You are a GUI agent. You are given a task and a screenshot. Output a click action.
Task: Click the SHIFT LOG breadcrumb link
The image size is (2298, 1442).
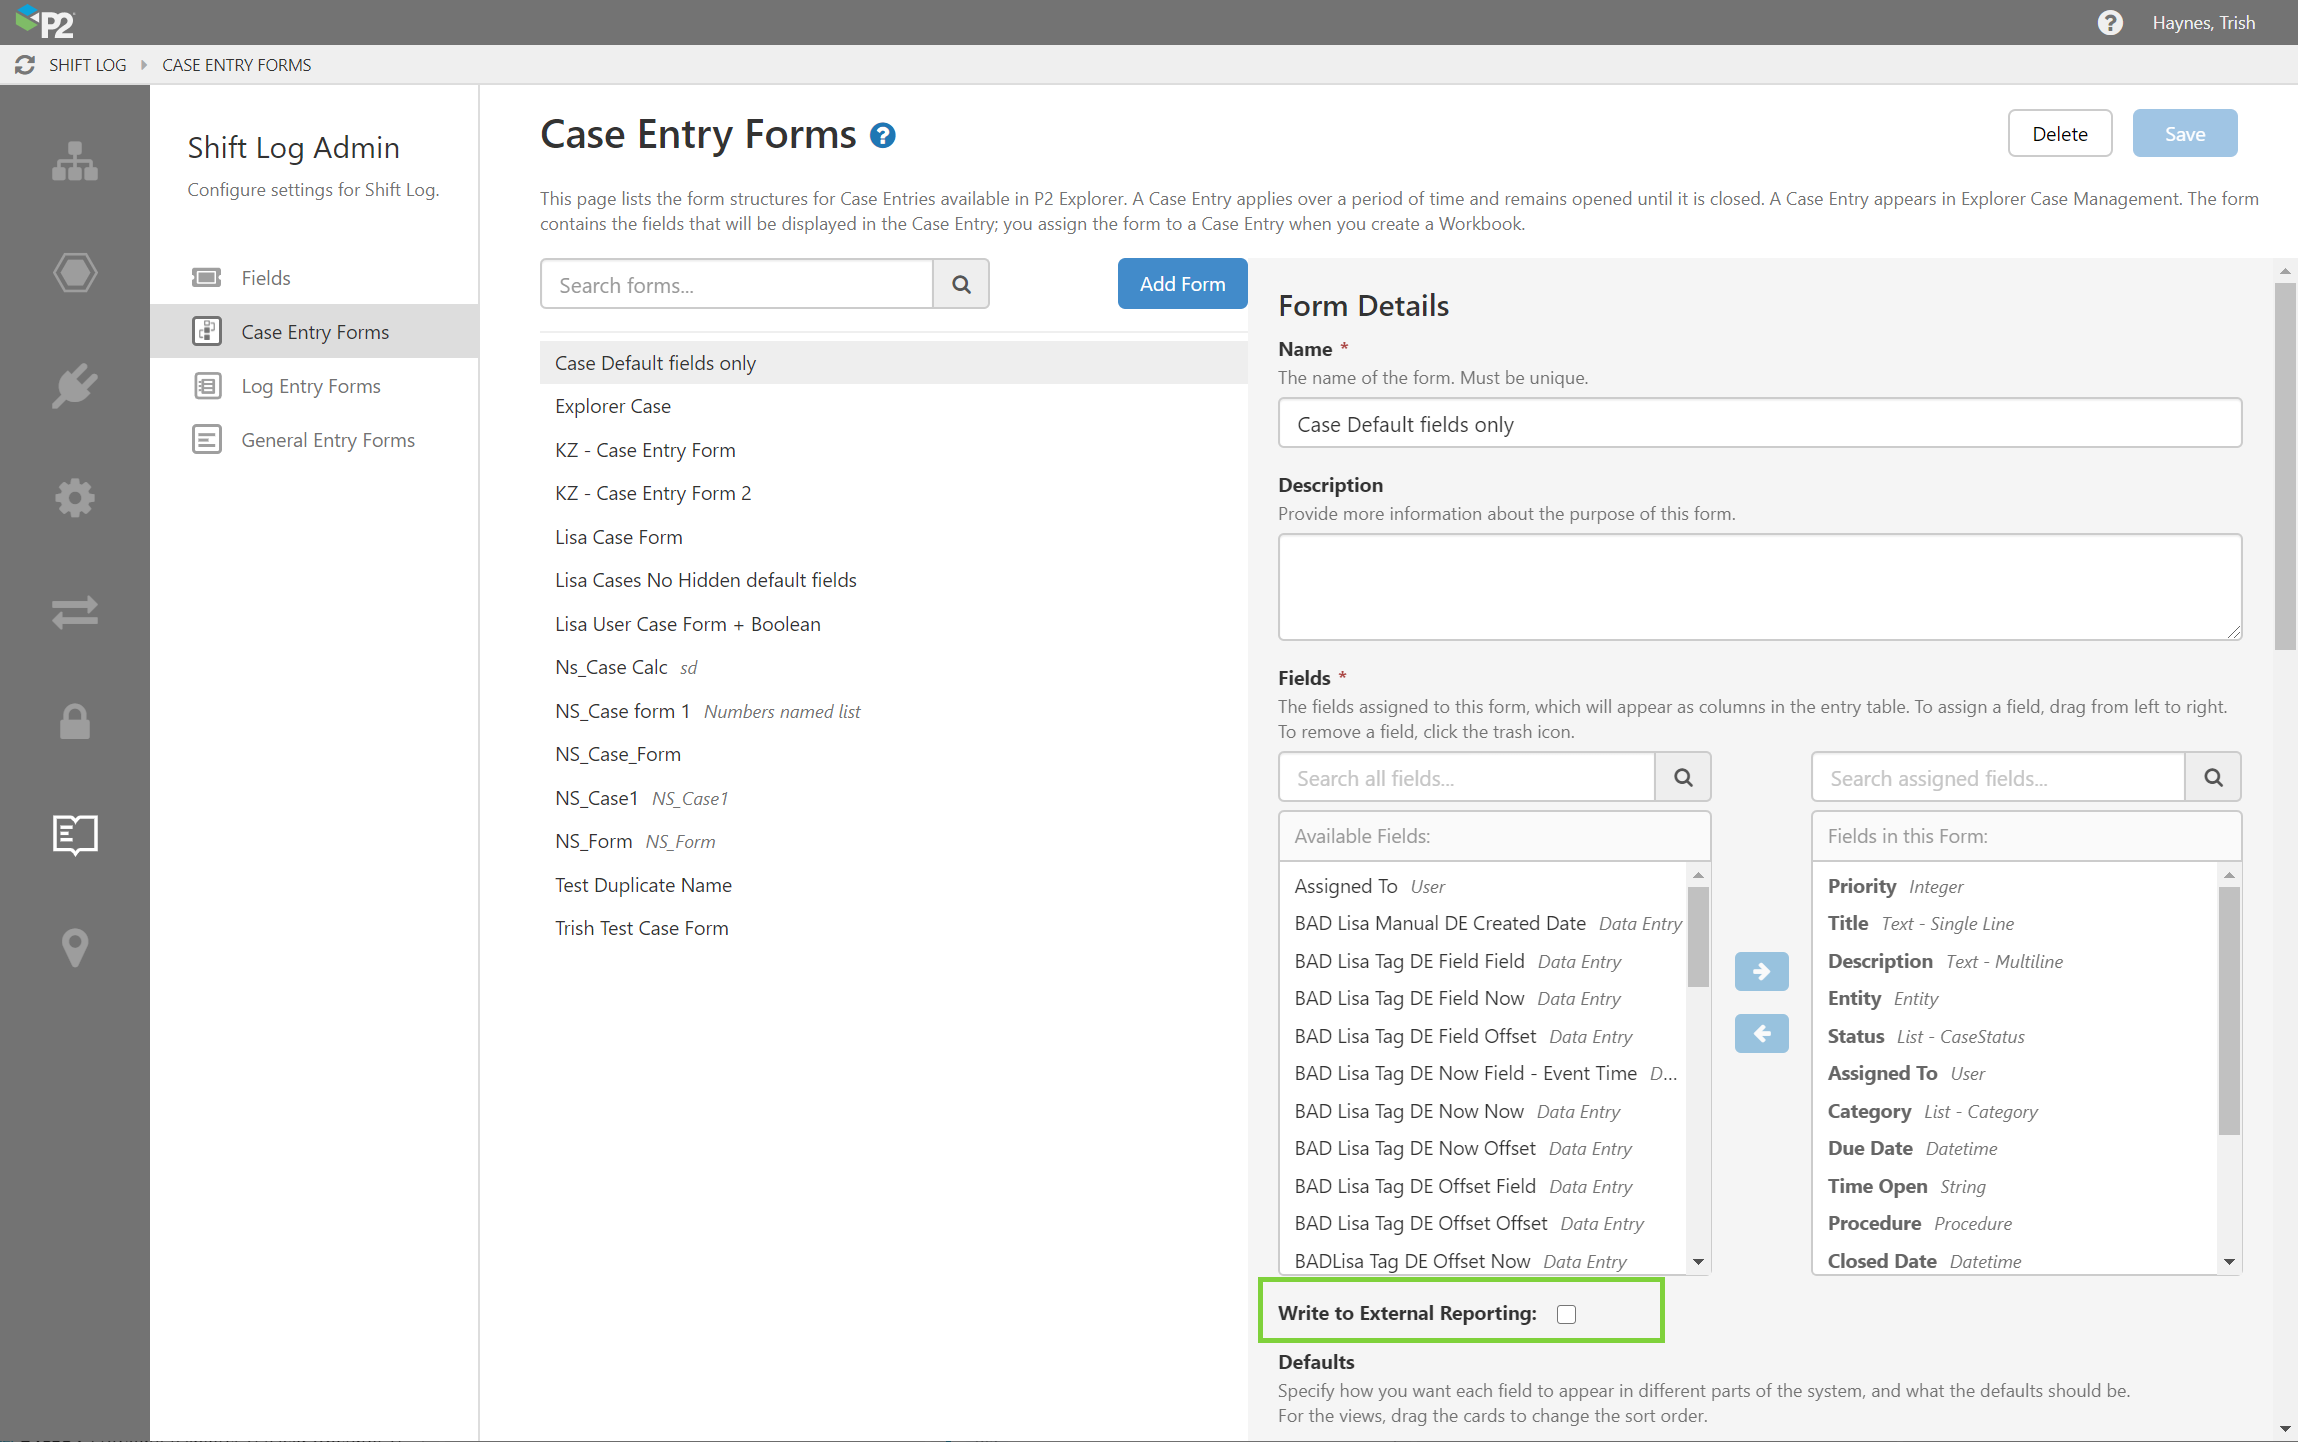[88, 65]
